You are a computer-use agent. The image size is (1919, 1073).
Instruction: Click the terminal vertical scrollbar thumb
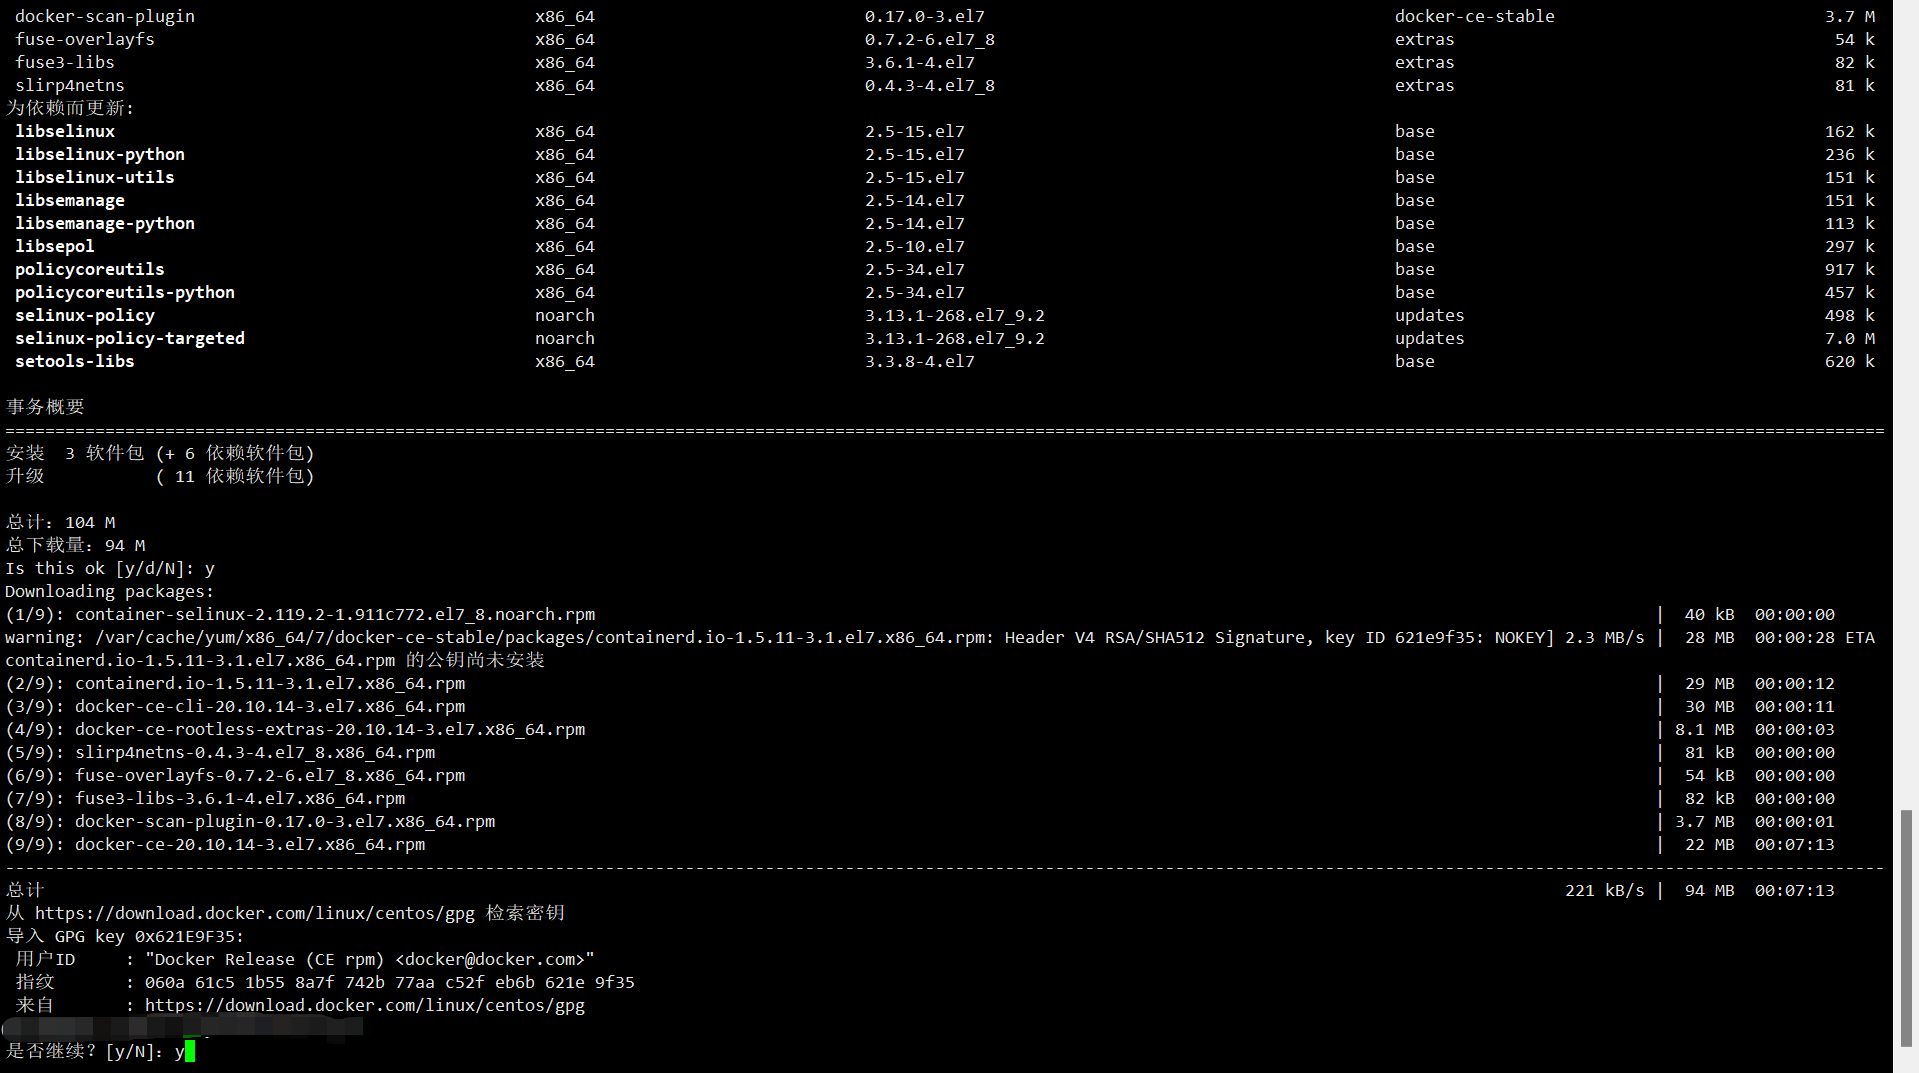coord(1906,927)
